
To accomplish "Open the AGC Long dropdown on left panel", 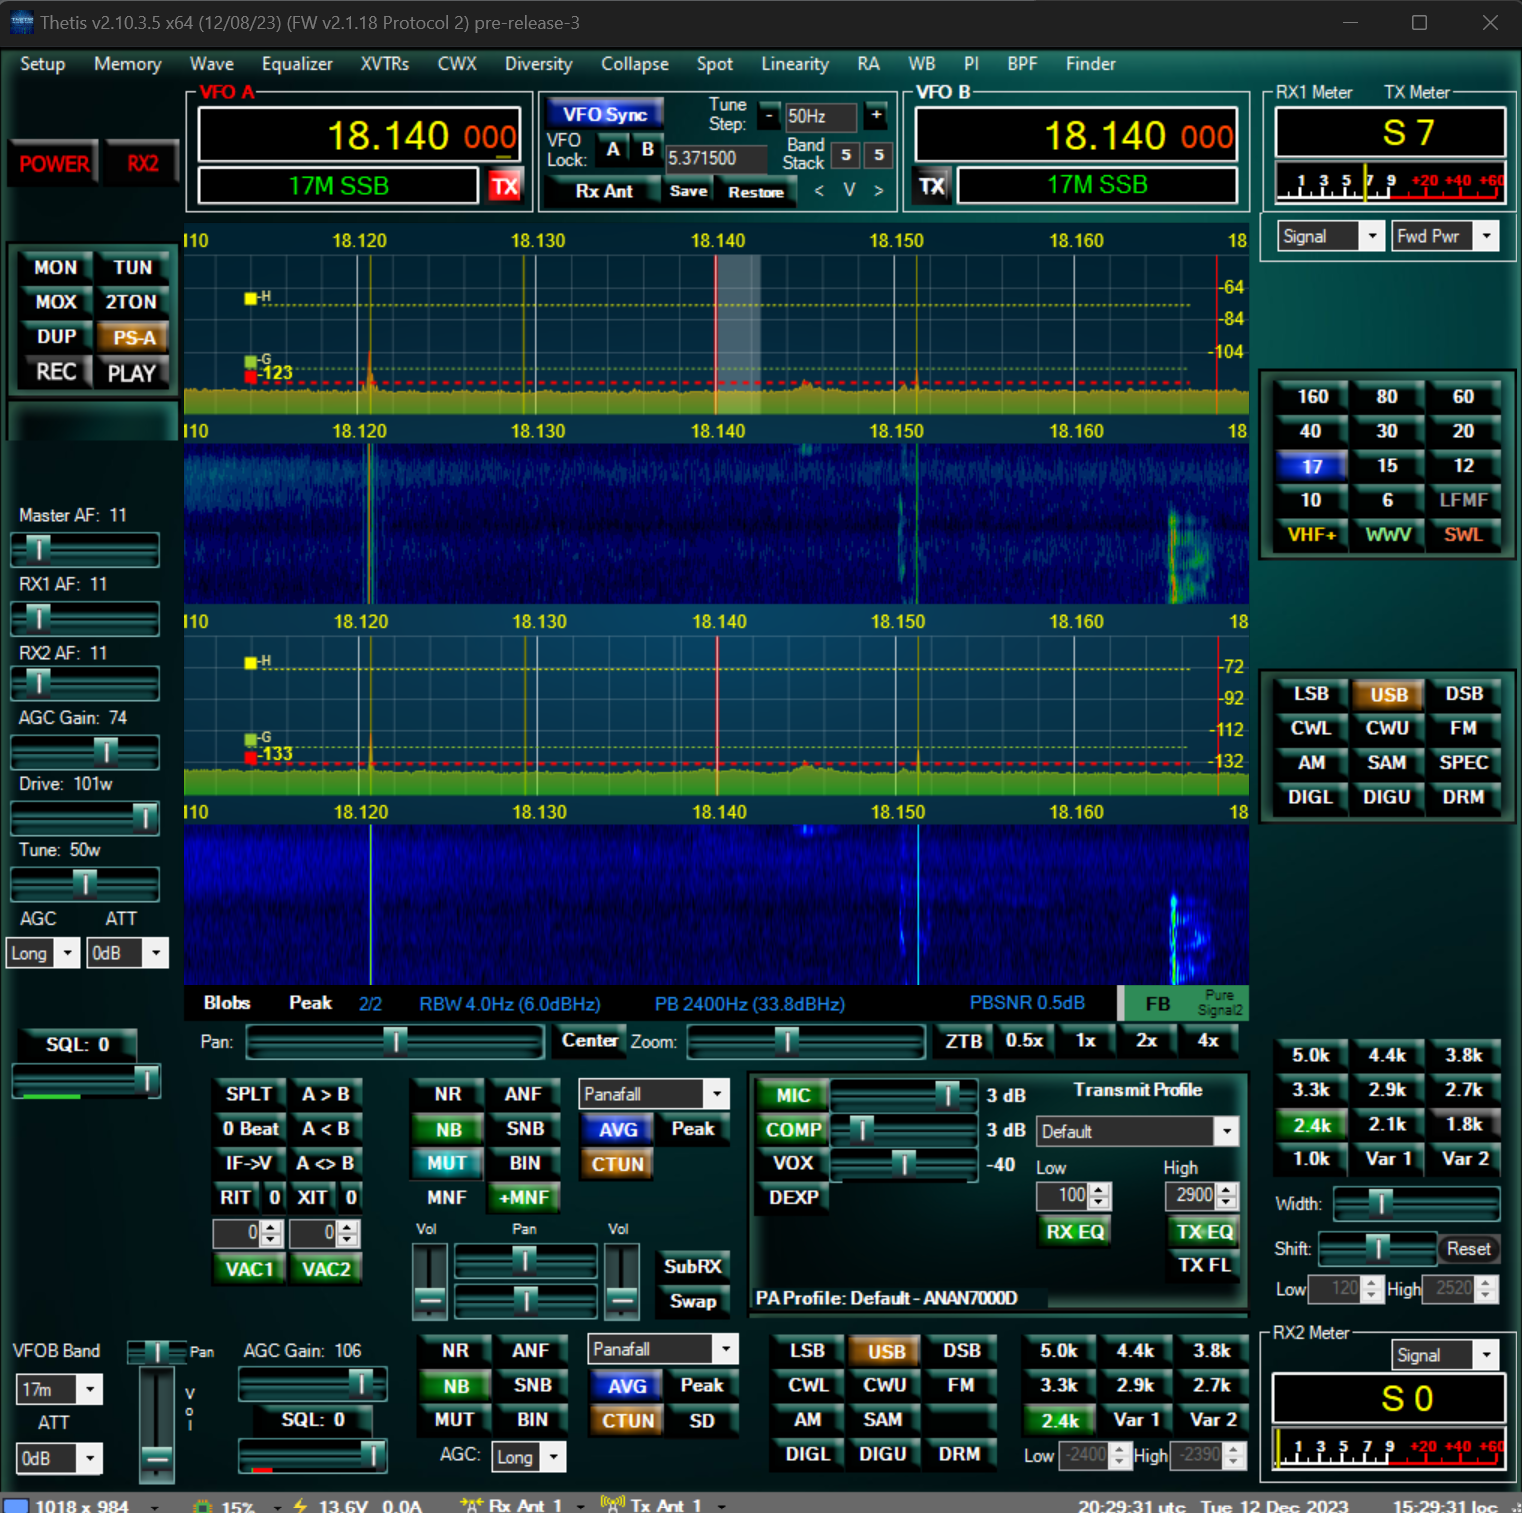I will 43,953.
